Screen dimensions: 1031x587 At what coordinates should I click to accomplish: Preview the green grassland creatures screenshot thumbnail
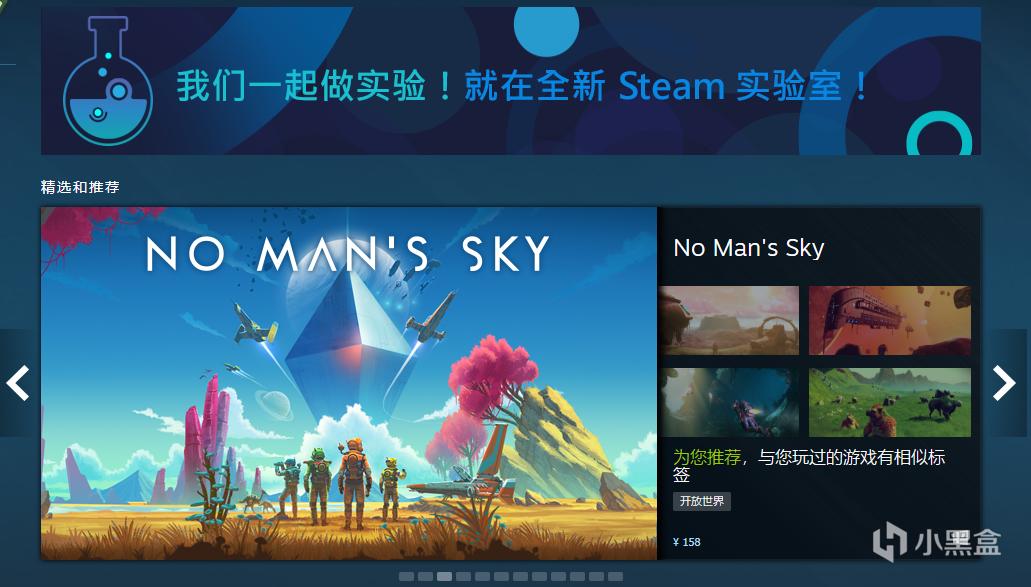point(890,402)
